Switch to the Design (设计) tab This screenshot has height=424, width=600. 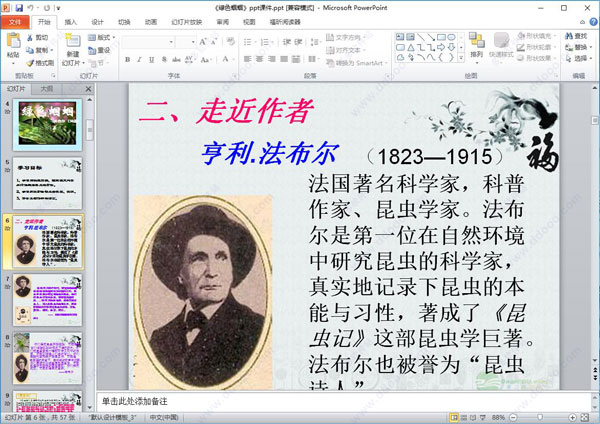point(97,22)
